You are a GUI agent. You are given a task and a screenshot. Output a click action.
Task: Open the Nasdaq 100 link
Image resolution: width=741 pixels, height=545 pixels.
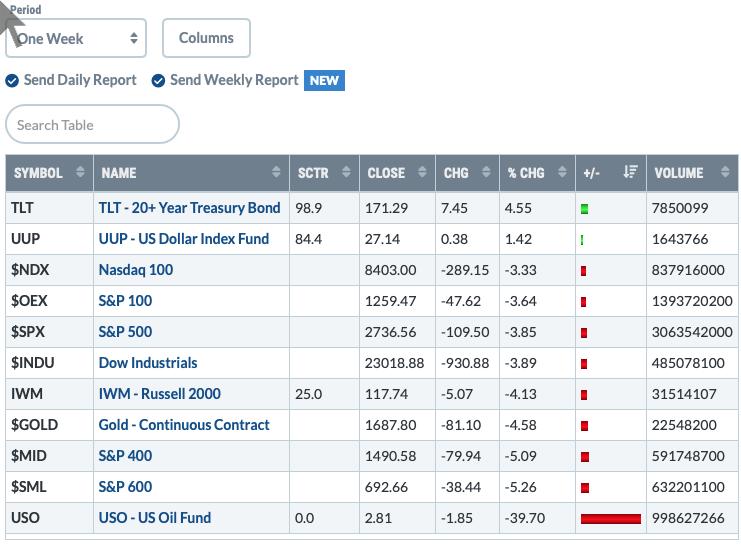point(136,270)
